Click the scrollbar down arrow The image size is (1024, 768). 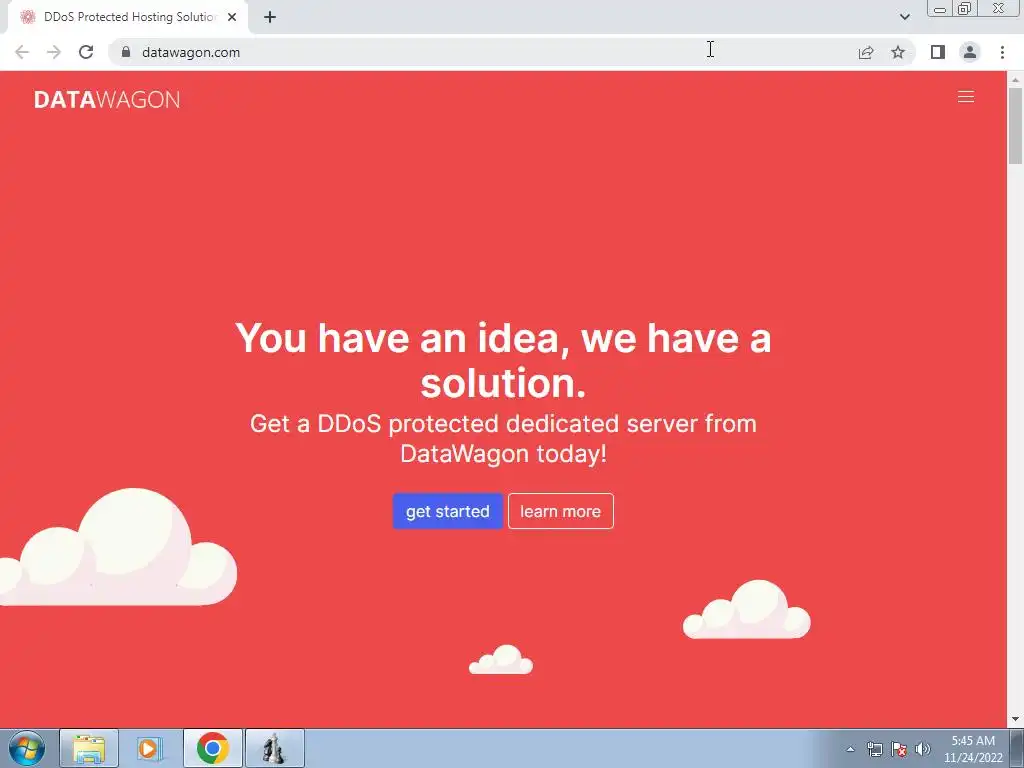pos(1015,719)
